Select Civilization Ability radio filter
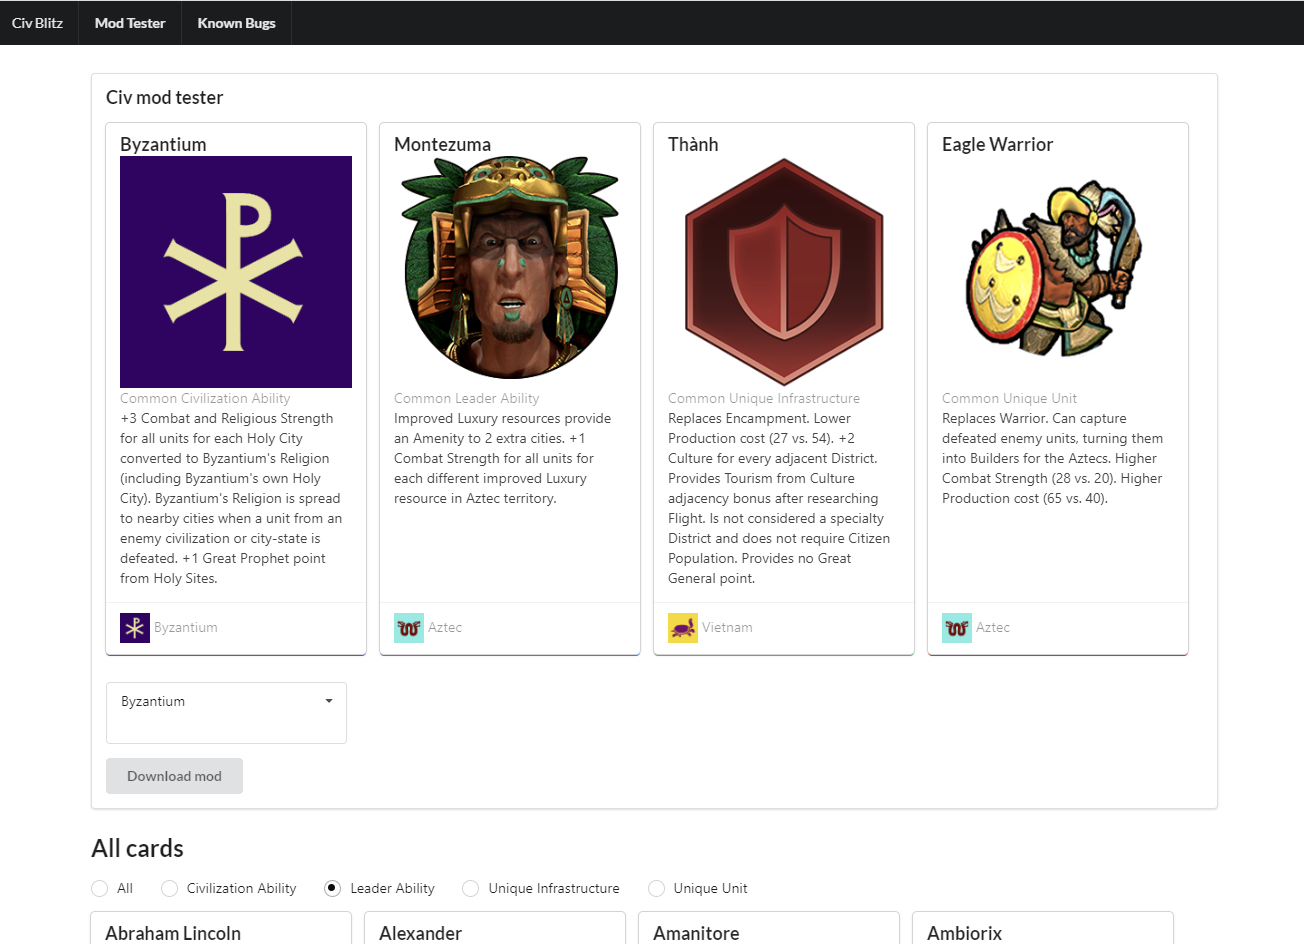This screenshot has width=1304, height=944. point(169,888)
